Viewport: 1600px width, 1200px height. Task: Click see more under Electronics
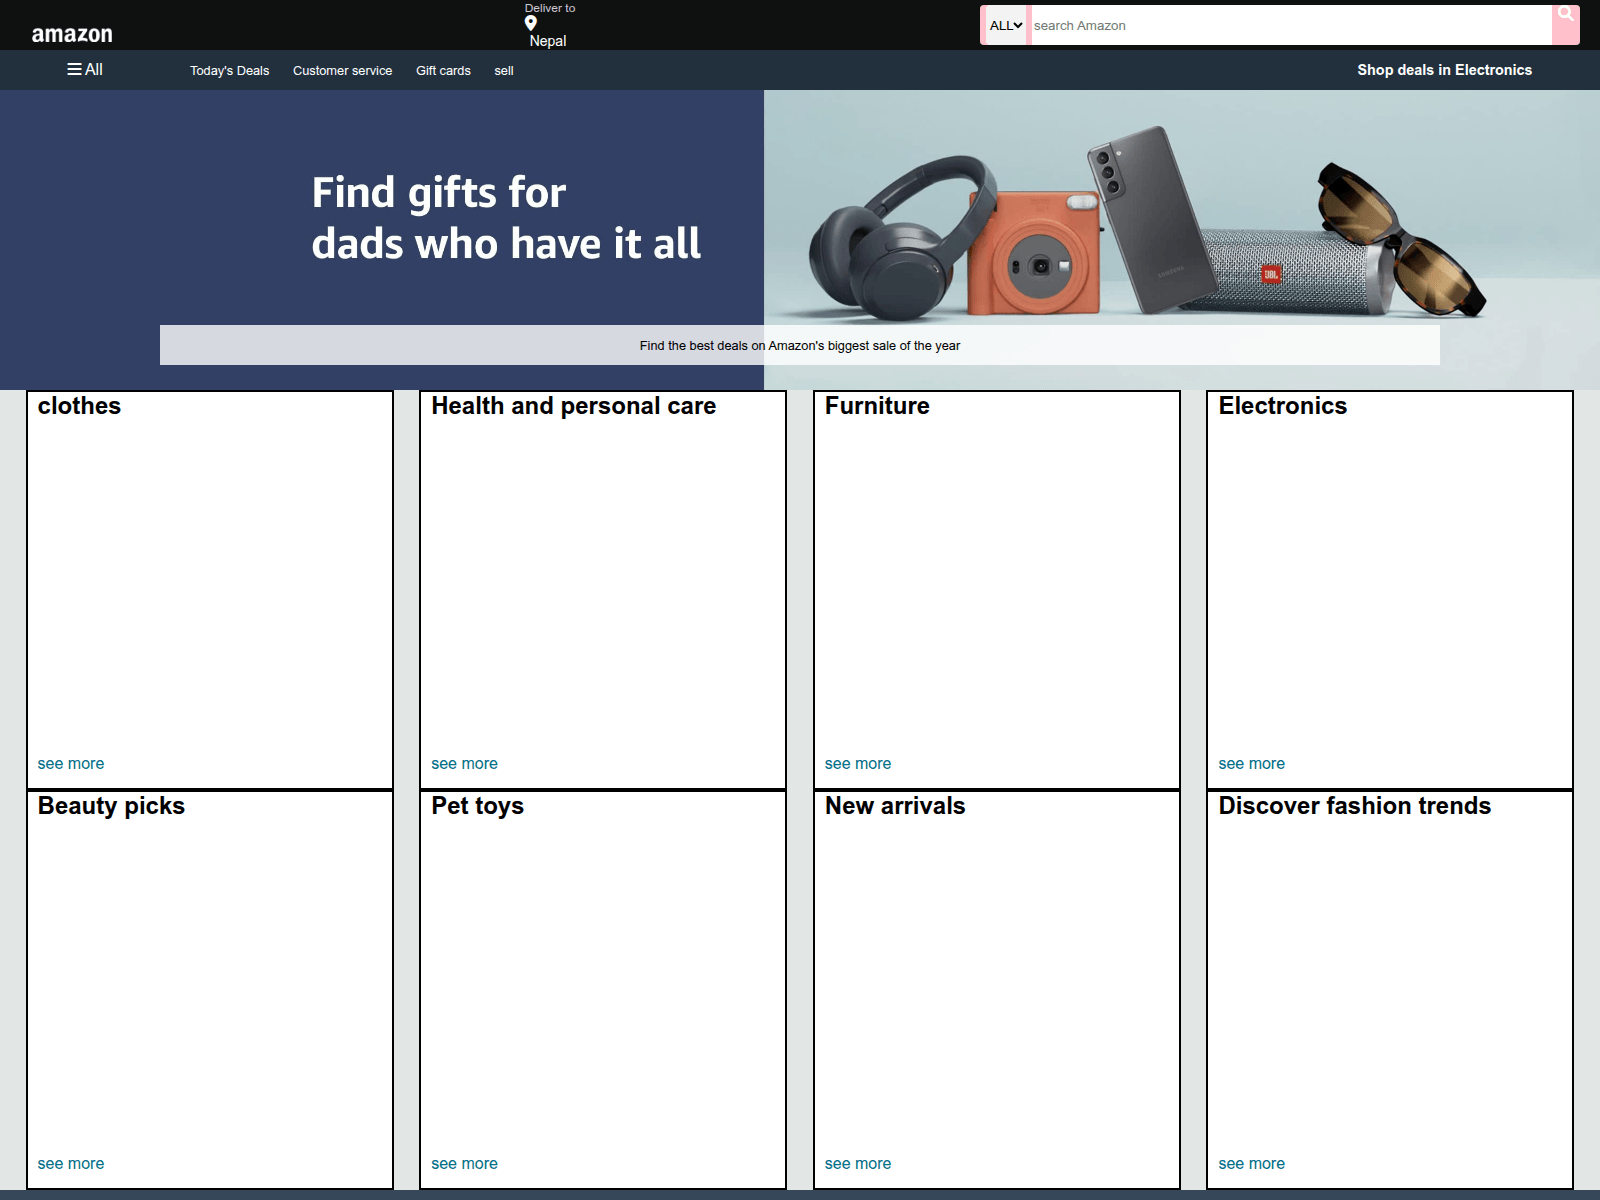pyautogui.click(x=1251, y=763)
